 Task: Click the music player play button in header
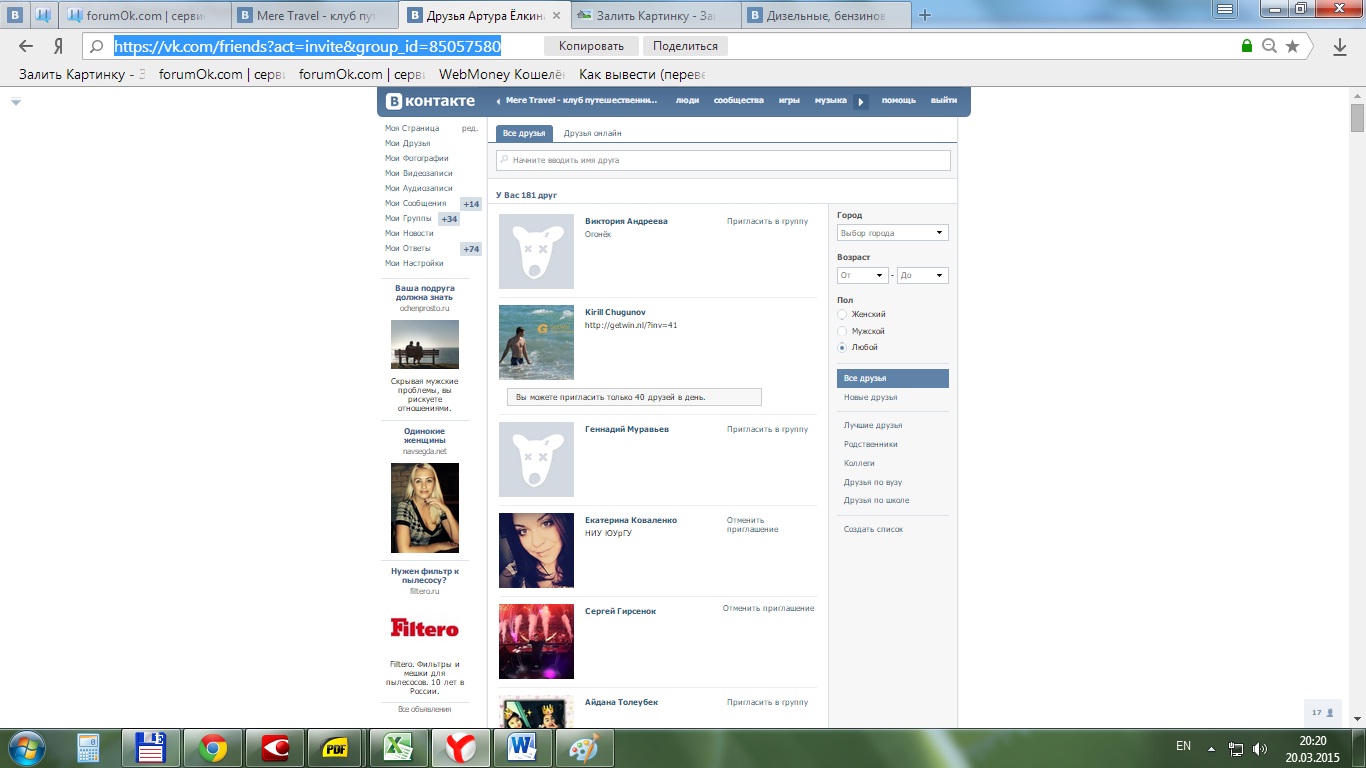pyautogui.click(x=861, y=101)
